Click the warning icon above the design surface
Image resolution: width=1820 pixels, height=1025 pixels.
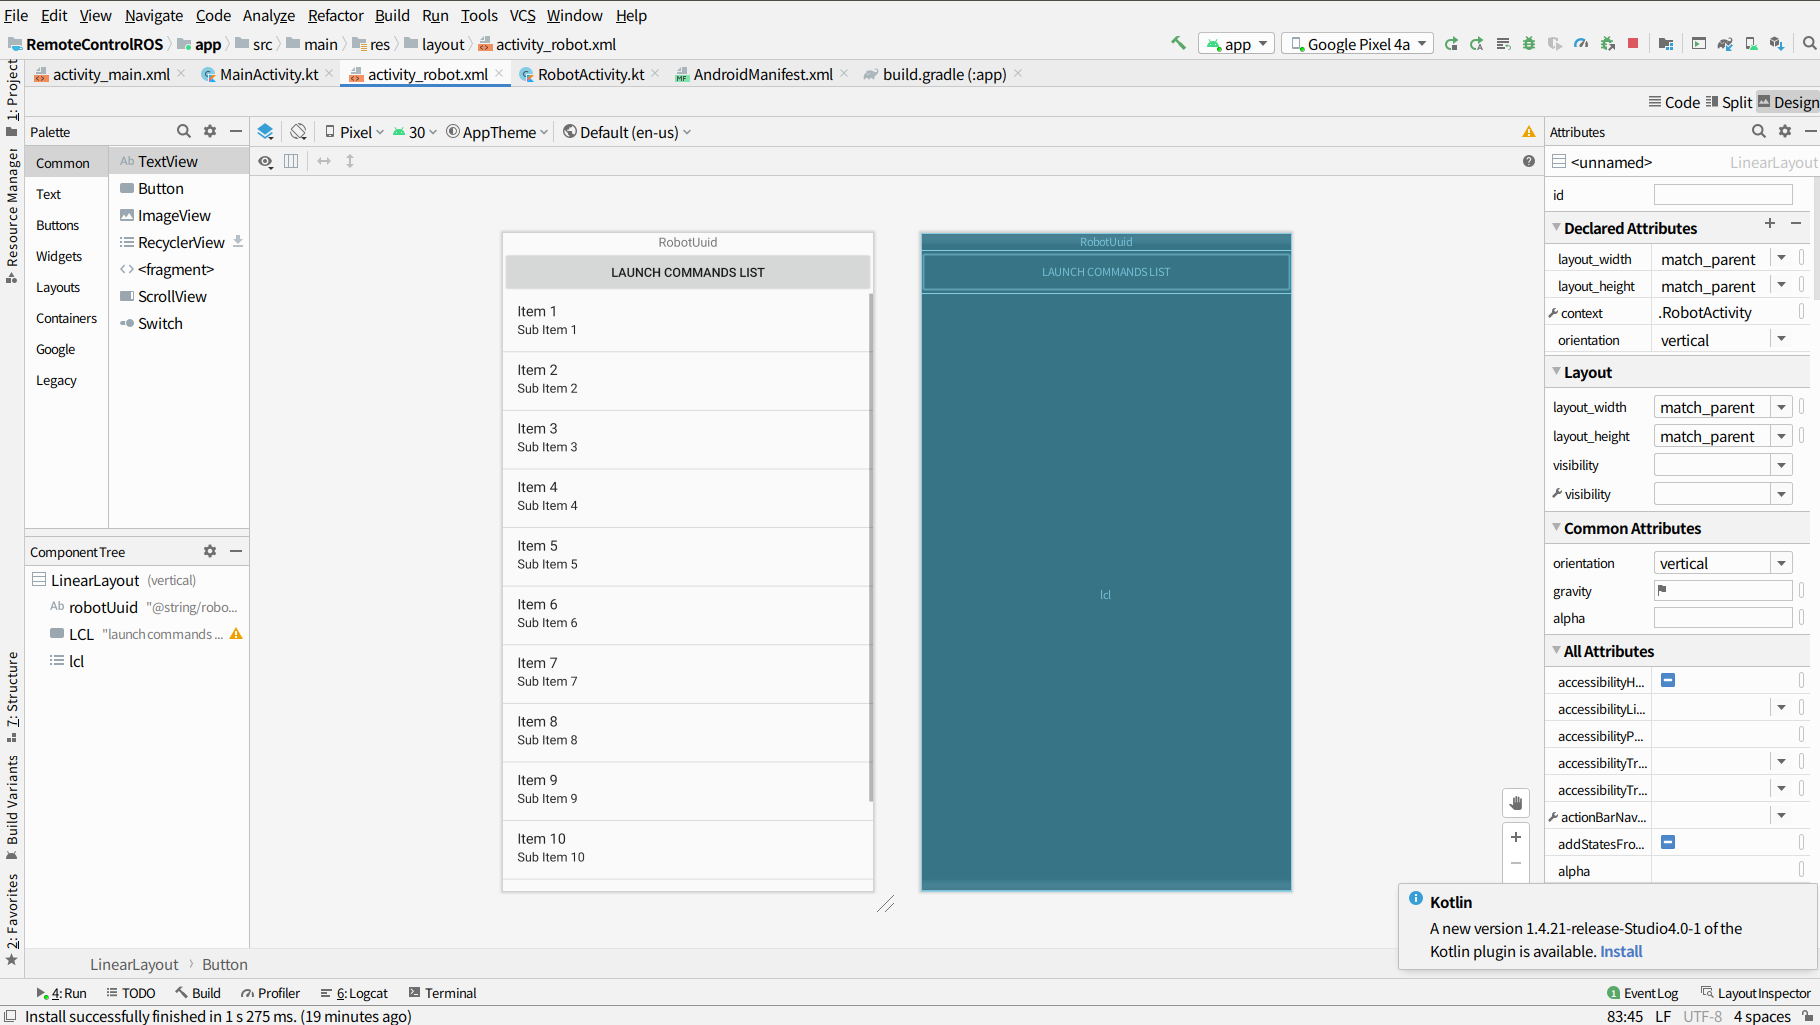[1529, 132]
